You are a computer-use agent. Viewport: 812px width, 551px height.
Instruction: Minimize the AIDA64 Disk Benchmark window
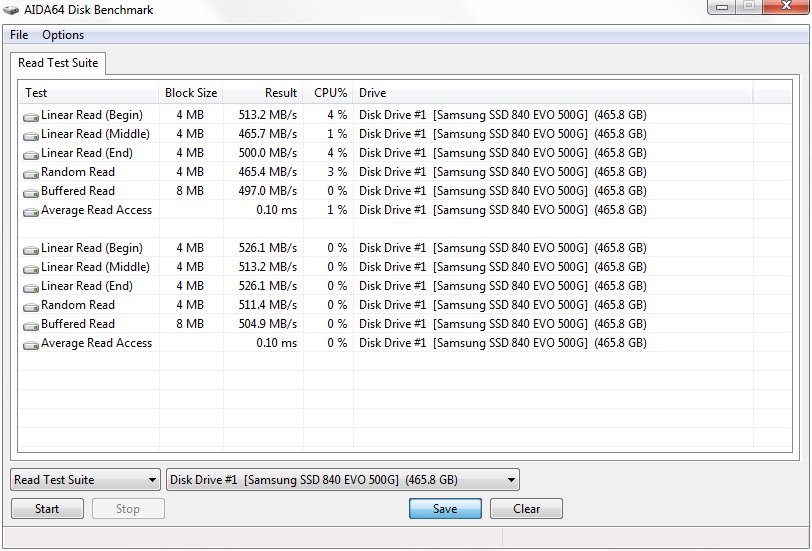click(723, 6)
